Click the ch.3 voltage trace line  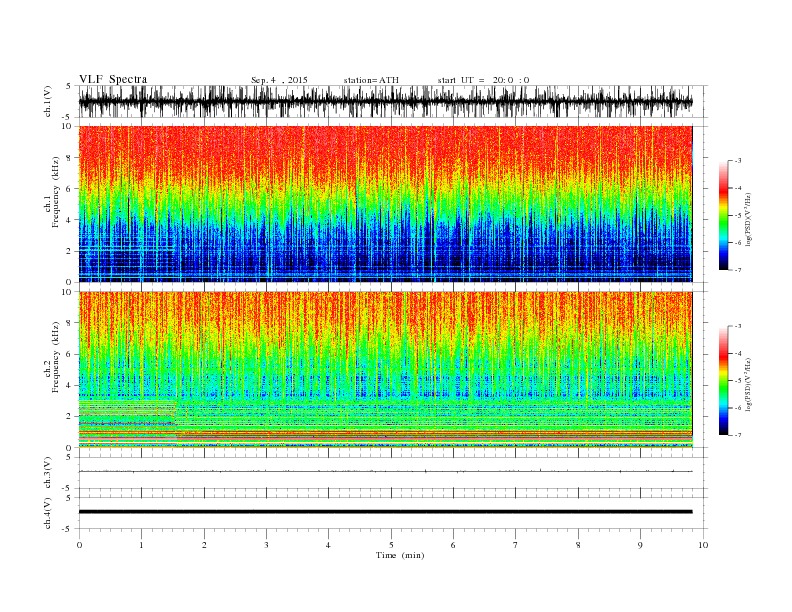[385, 471]
